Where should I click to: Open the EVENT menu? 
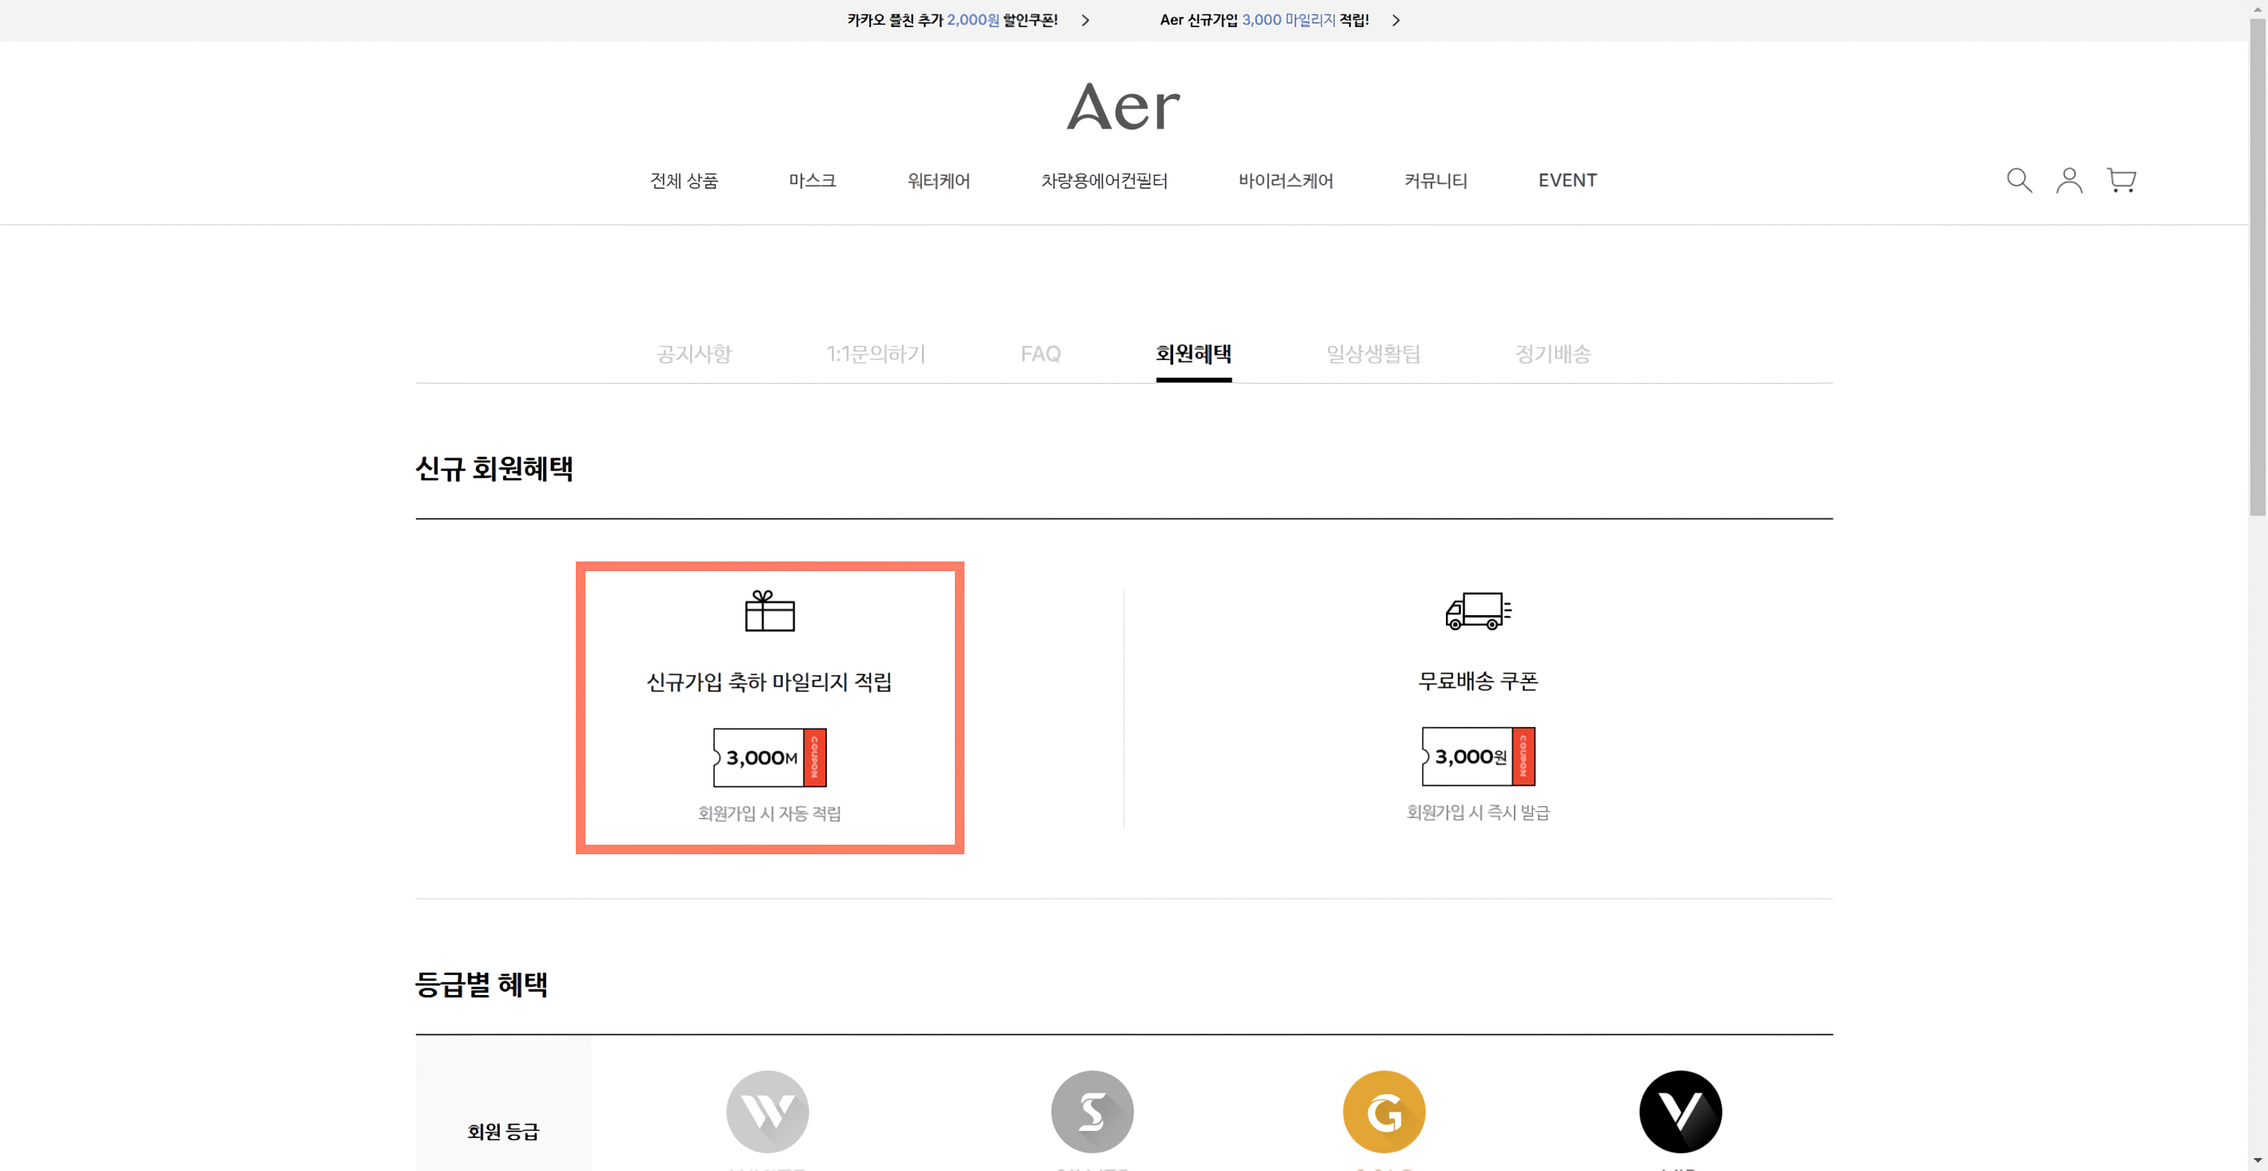[x=1567, y=181]
